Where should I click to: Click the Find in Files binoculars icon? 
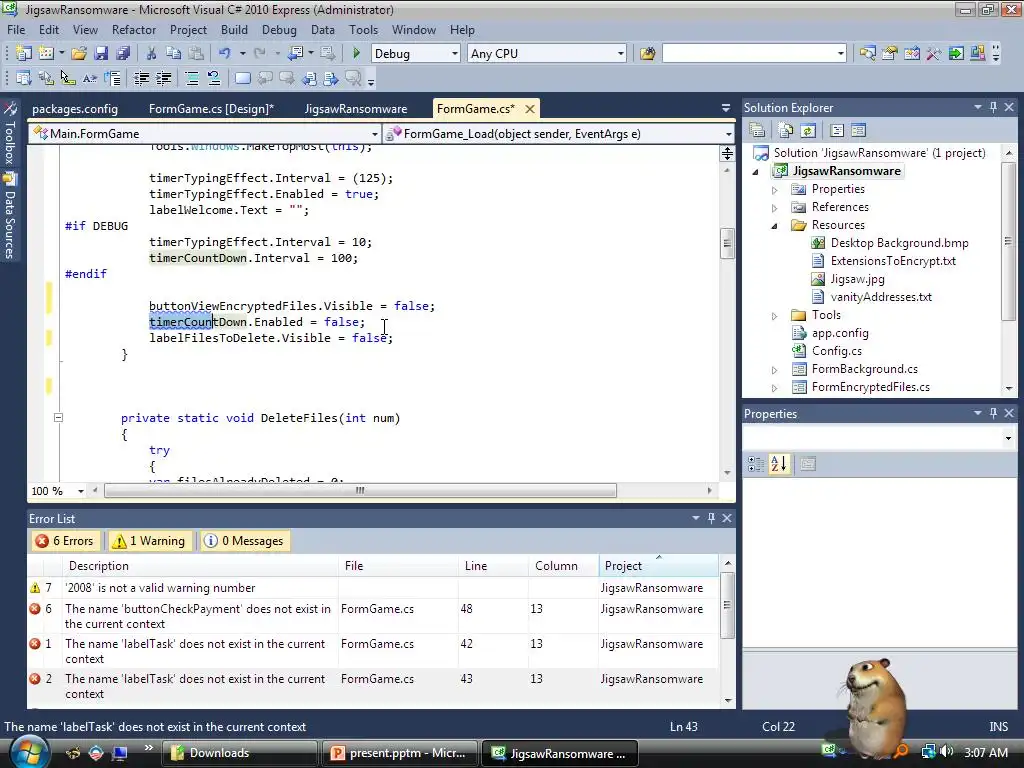tap(648, 54)
